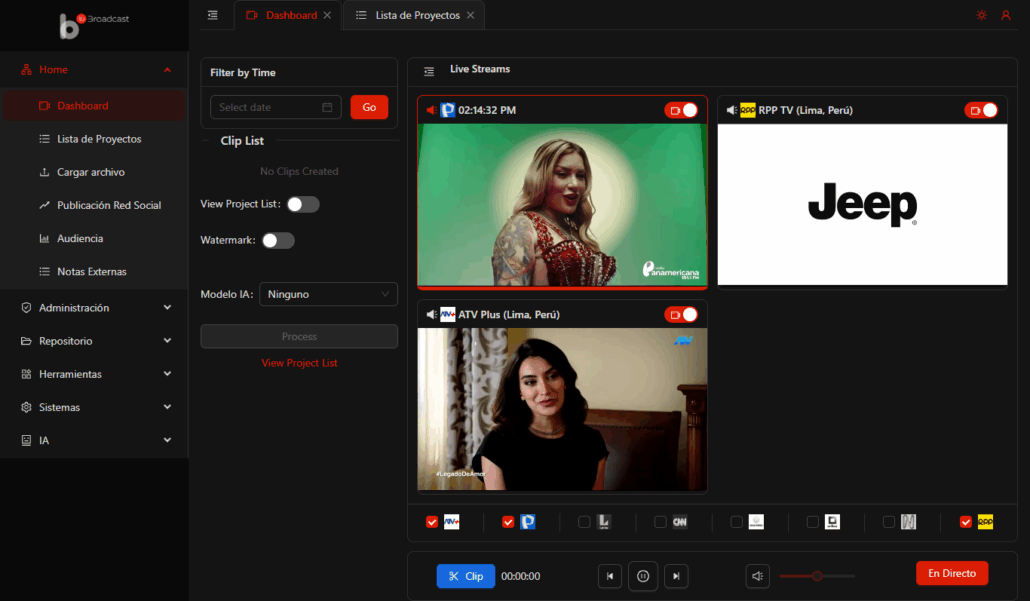The height and width of the screenshot is (601, 1030).
Task: Click the volume slider handle
Action: tap(817, 576)
